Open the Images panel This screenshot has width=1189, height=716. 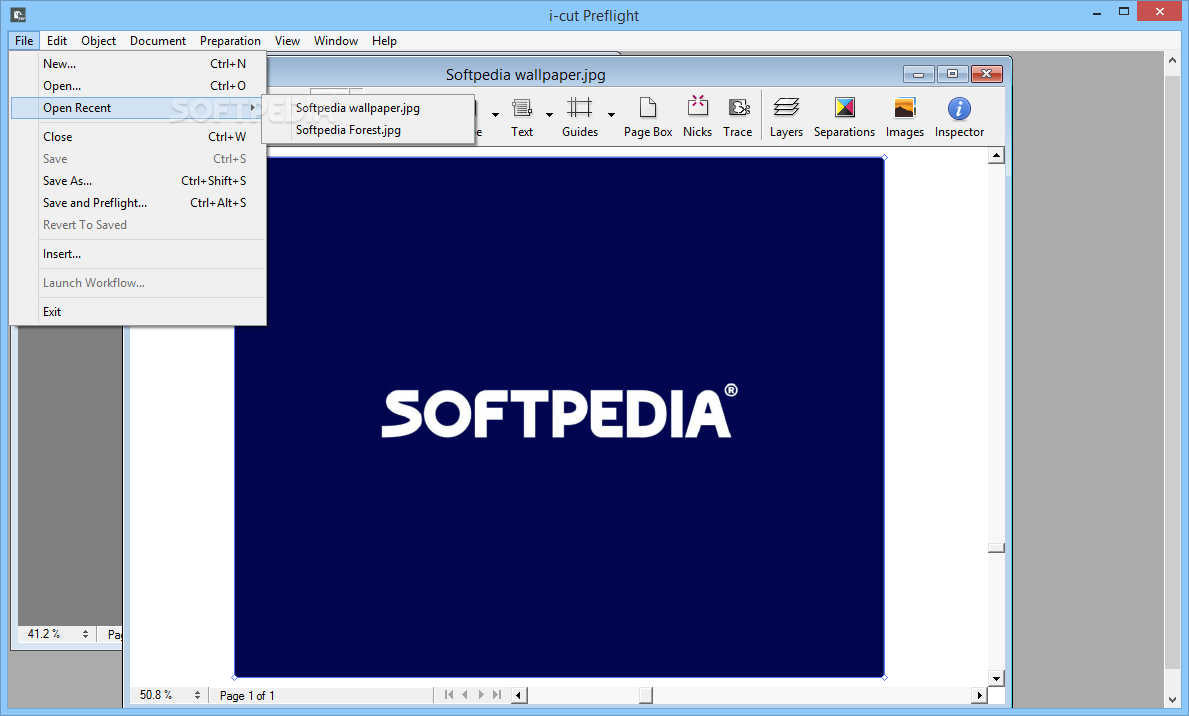pos(905,117)
